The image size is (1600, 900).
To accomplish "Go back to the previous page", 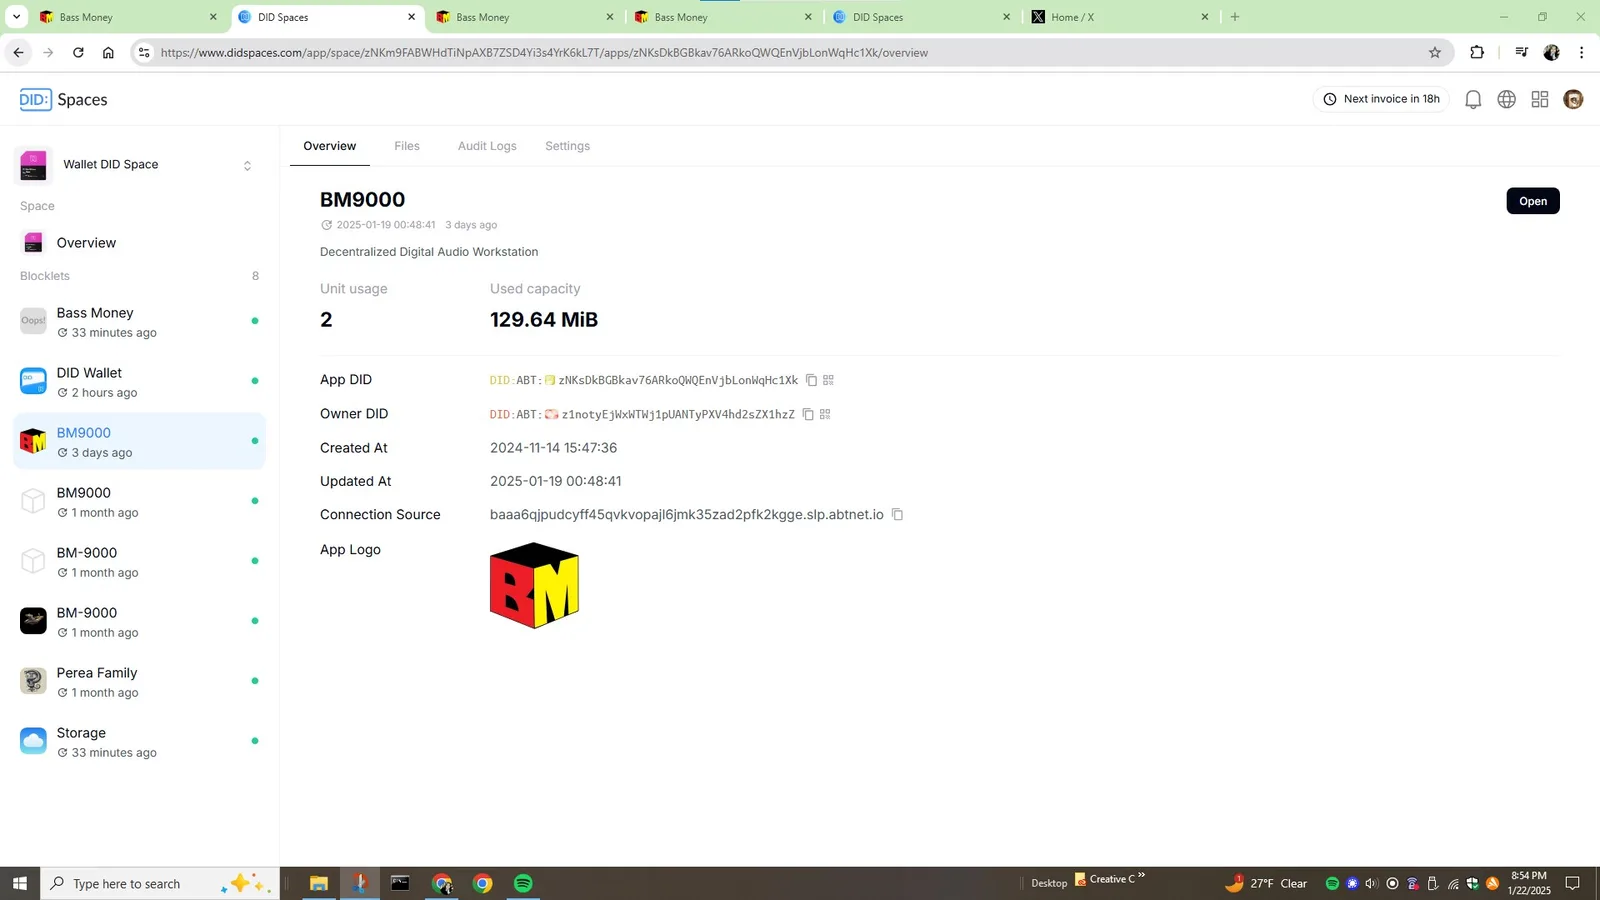I will pos(18,52).
